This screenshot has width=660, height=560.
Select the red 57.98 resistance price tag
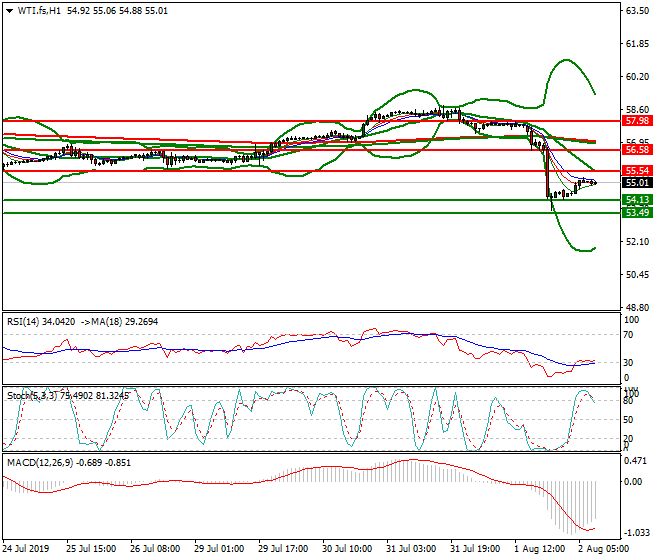(637, 121)
